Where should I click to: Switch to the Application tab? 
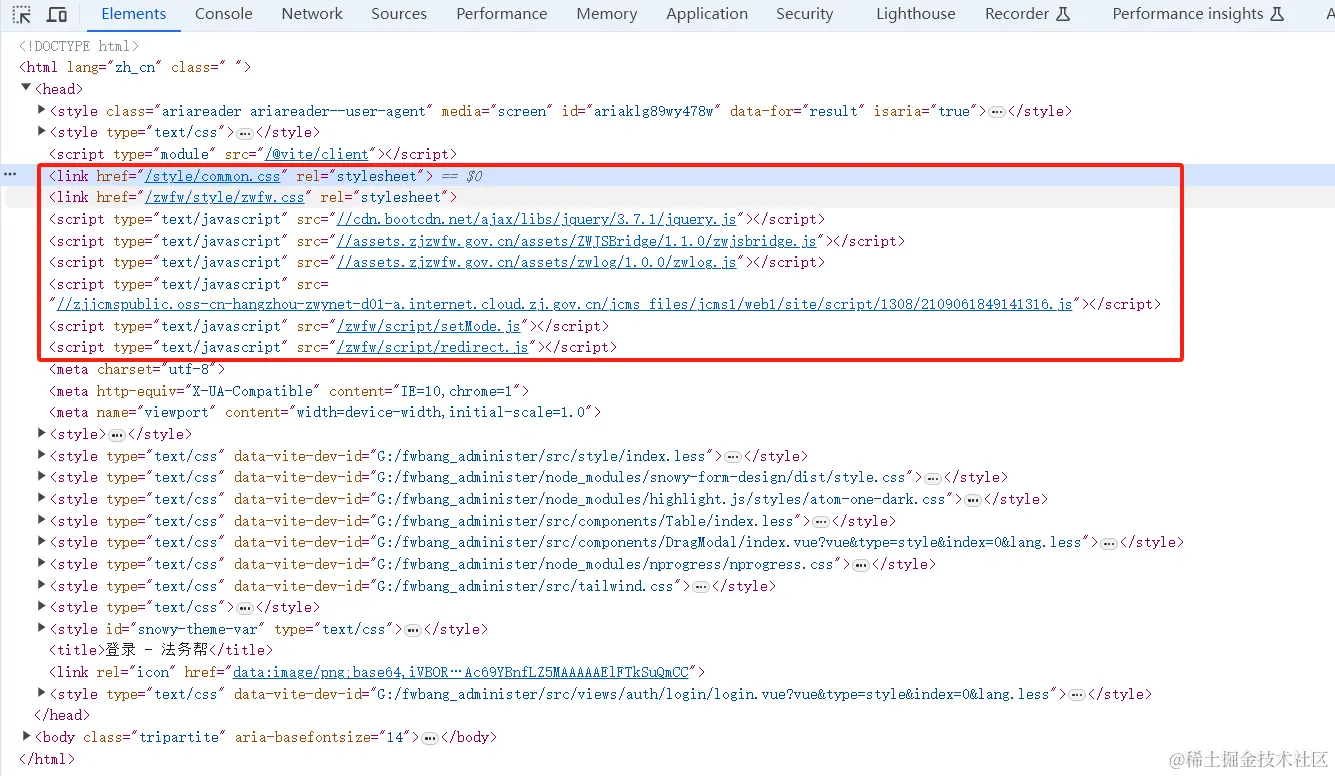click(x=707, y=14)
